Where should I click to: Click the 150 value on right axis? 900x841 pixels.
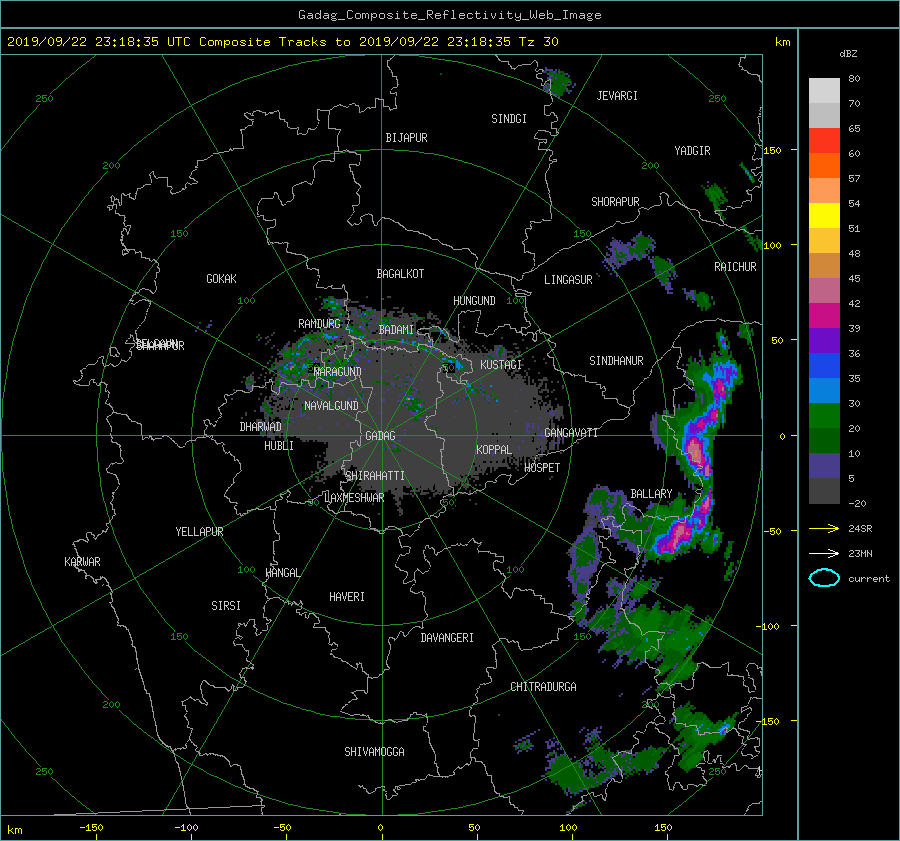772,150
